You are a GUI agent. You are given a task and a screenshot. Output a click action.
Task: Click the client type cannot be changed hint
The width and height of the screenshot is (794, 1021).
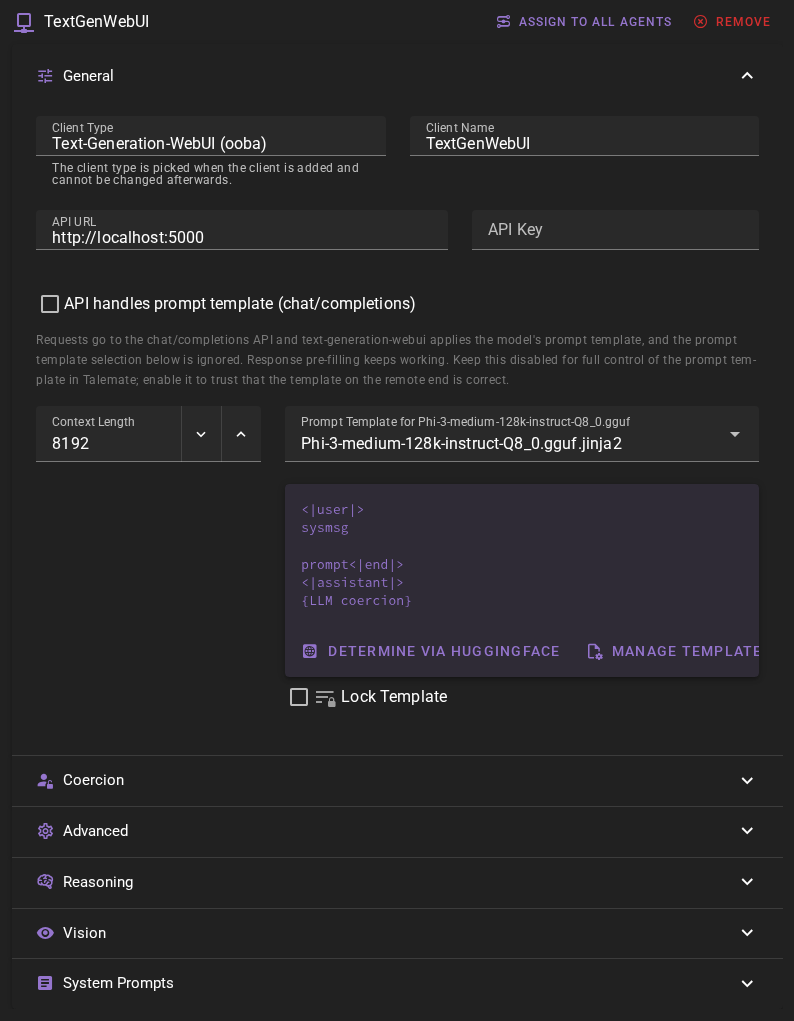click(x=205, y=174)
